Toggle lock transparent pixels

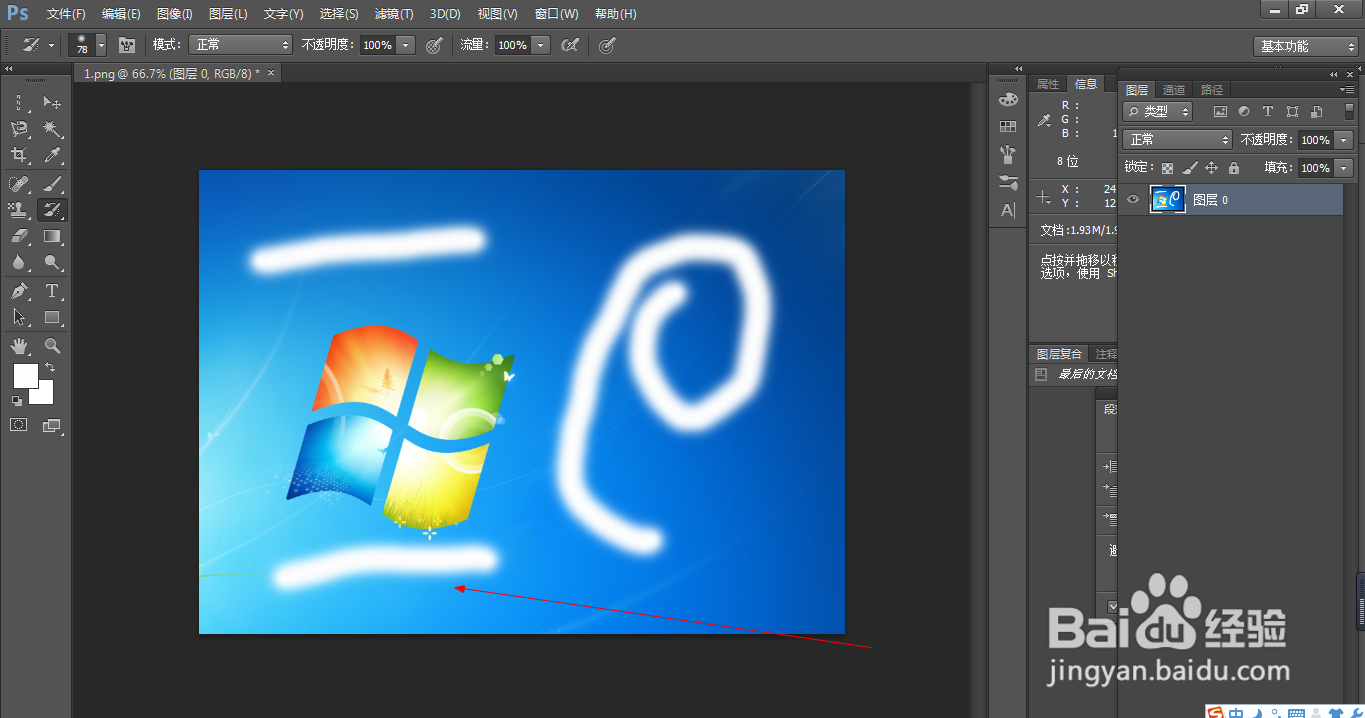click(x=1167, y=168)
